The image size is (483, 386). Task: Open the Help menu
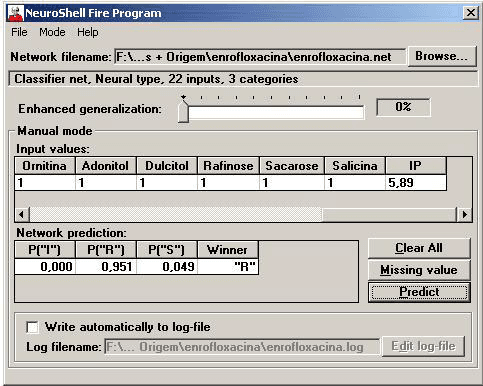88,32
